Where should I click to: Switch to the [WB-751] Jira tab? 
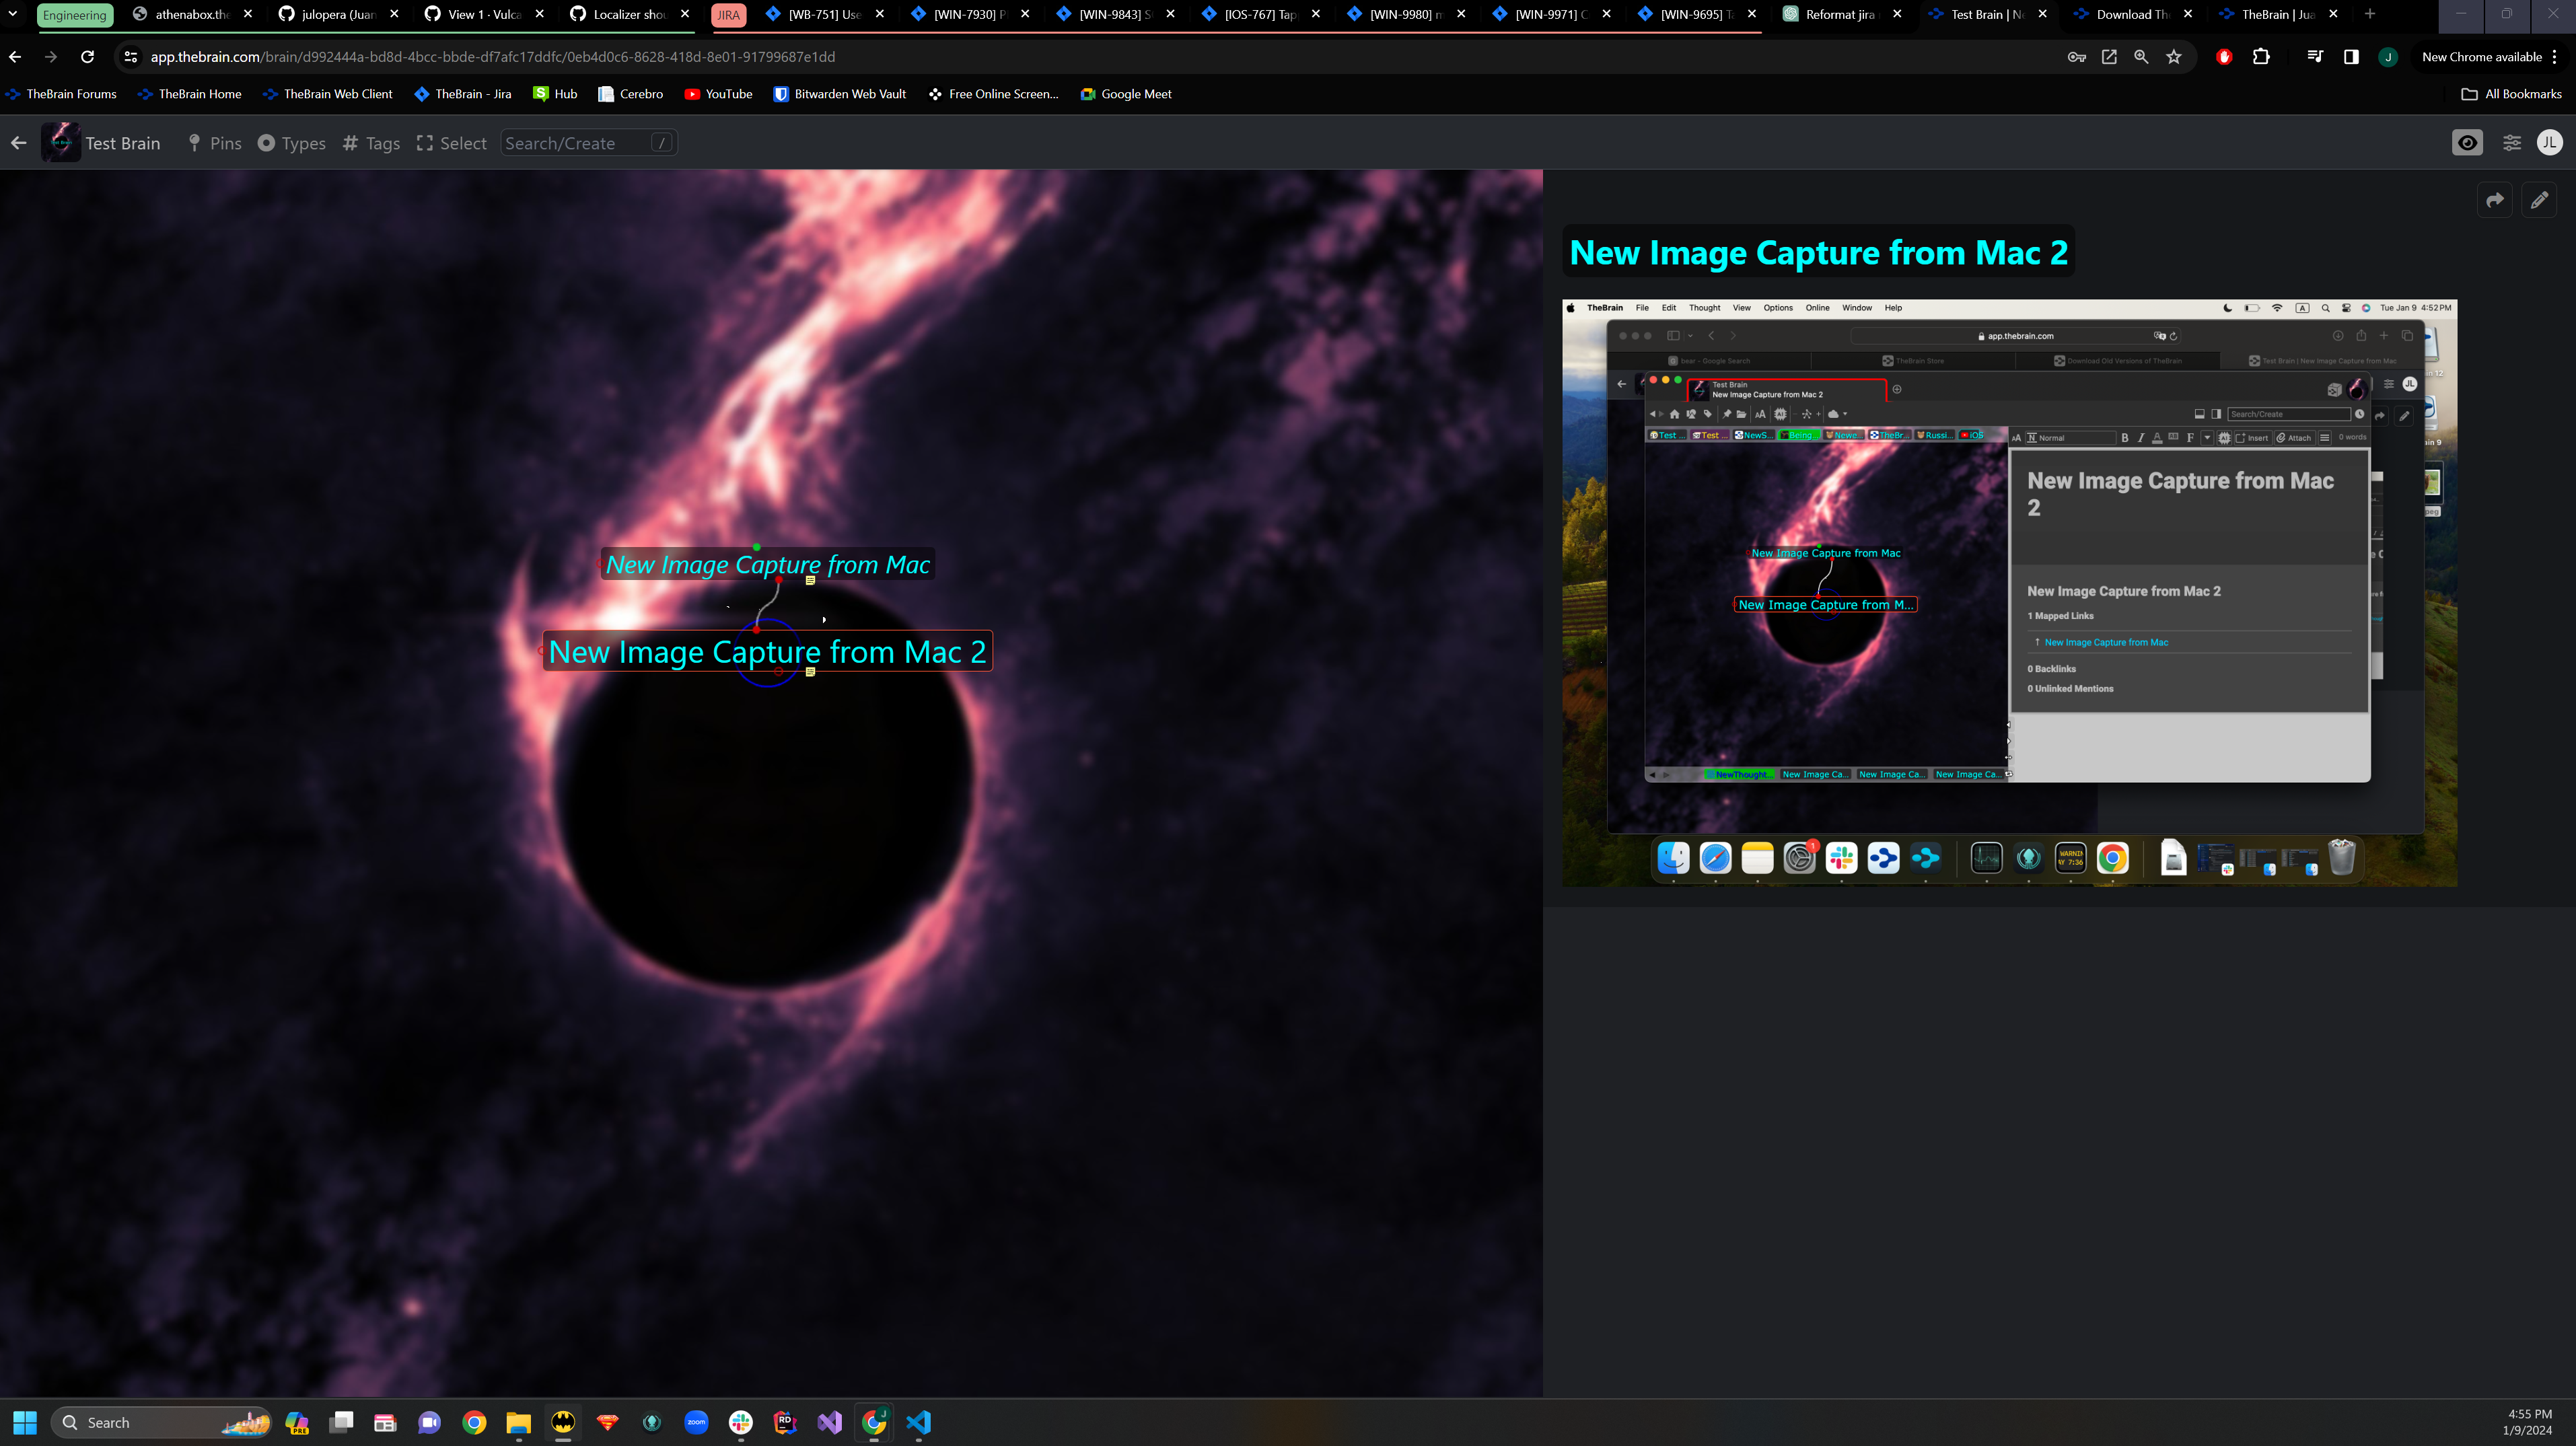[x=823, y=14]
